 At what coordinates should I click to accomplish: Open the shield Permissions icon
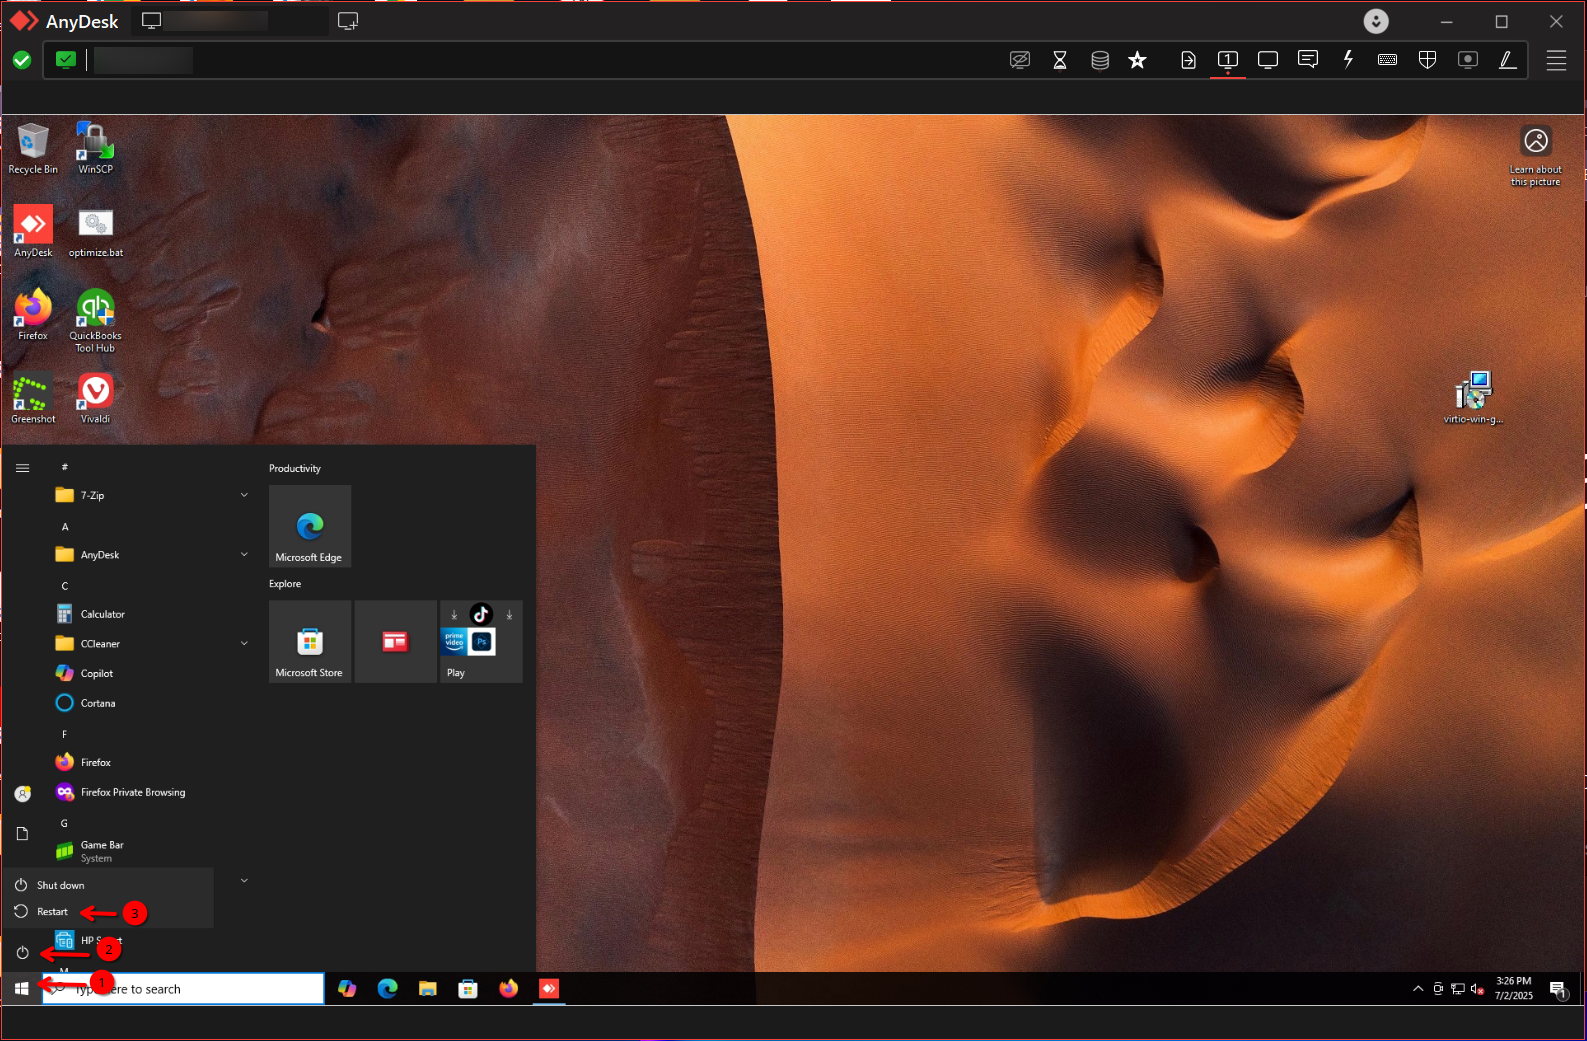tap(1427, 60)
